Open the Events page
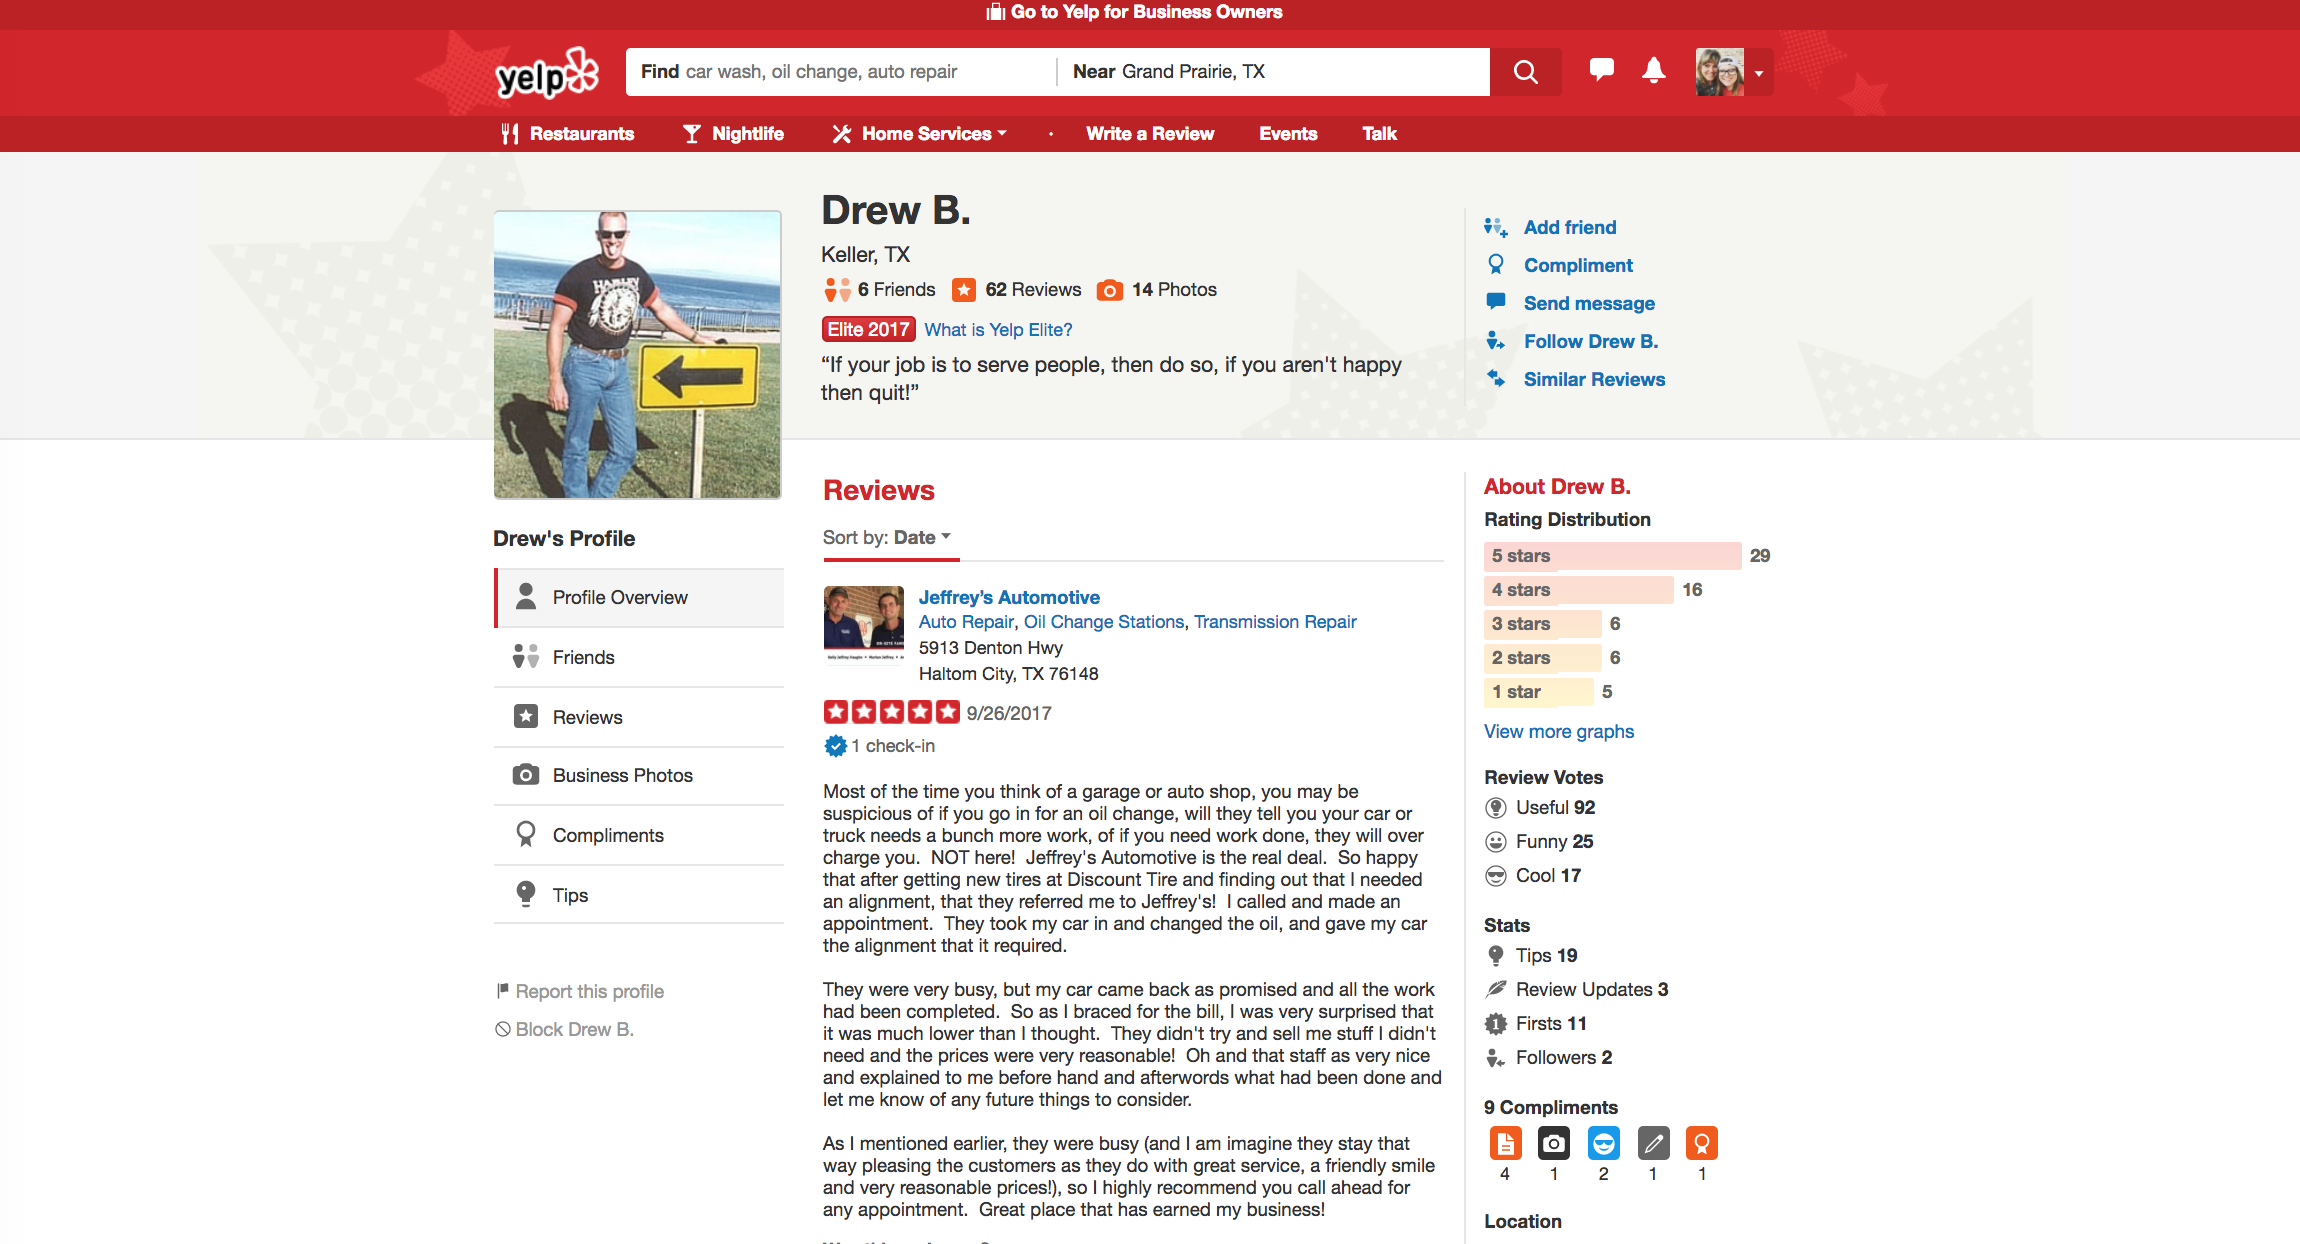The image size is (2300, 1244). [x=1288, y=134]
